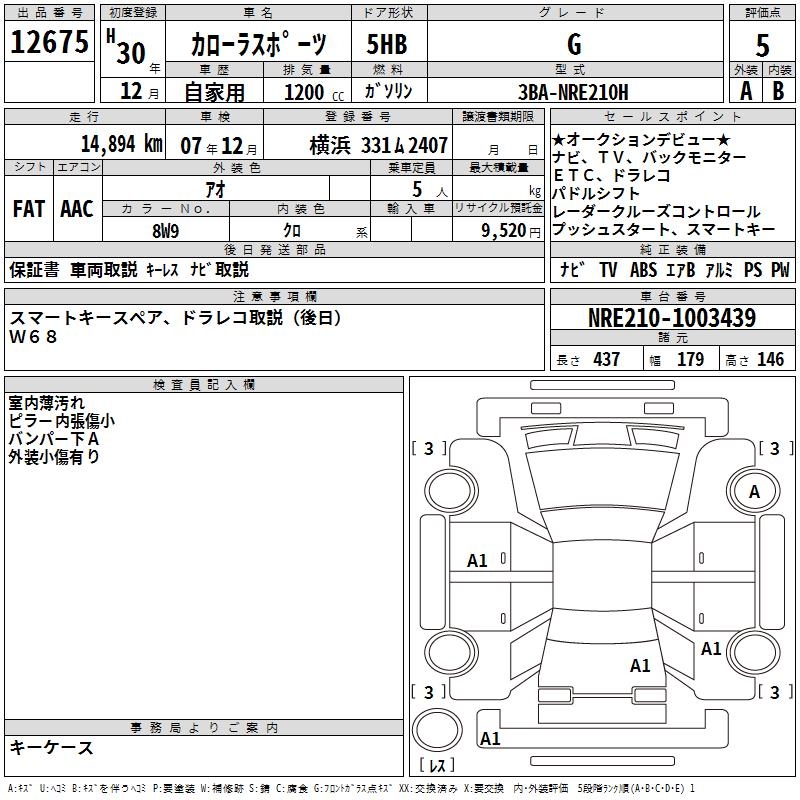Select shift type FAT
Image resolution: width=800 pixels, height=800 pixels.
[x=29, y=209]
